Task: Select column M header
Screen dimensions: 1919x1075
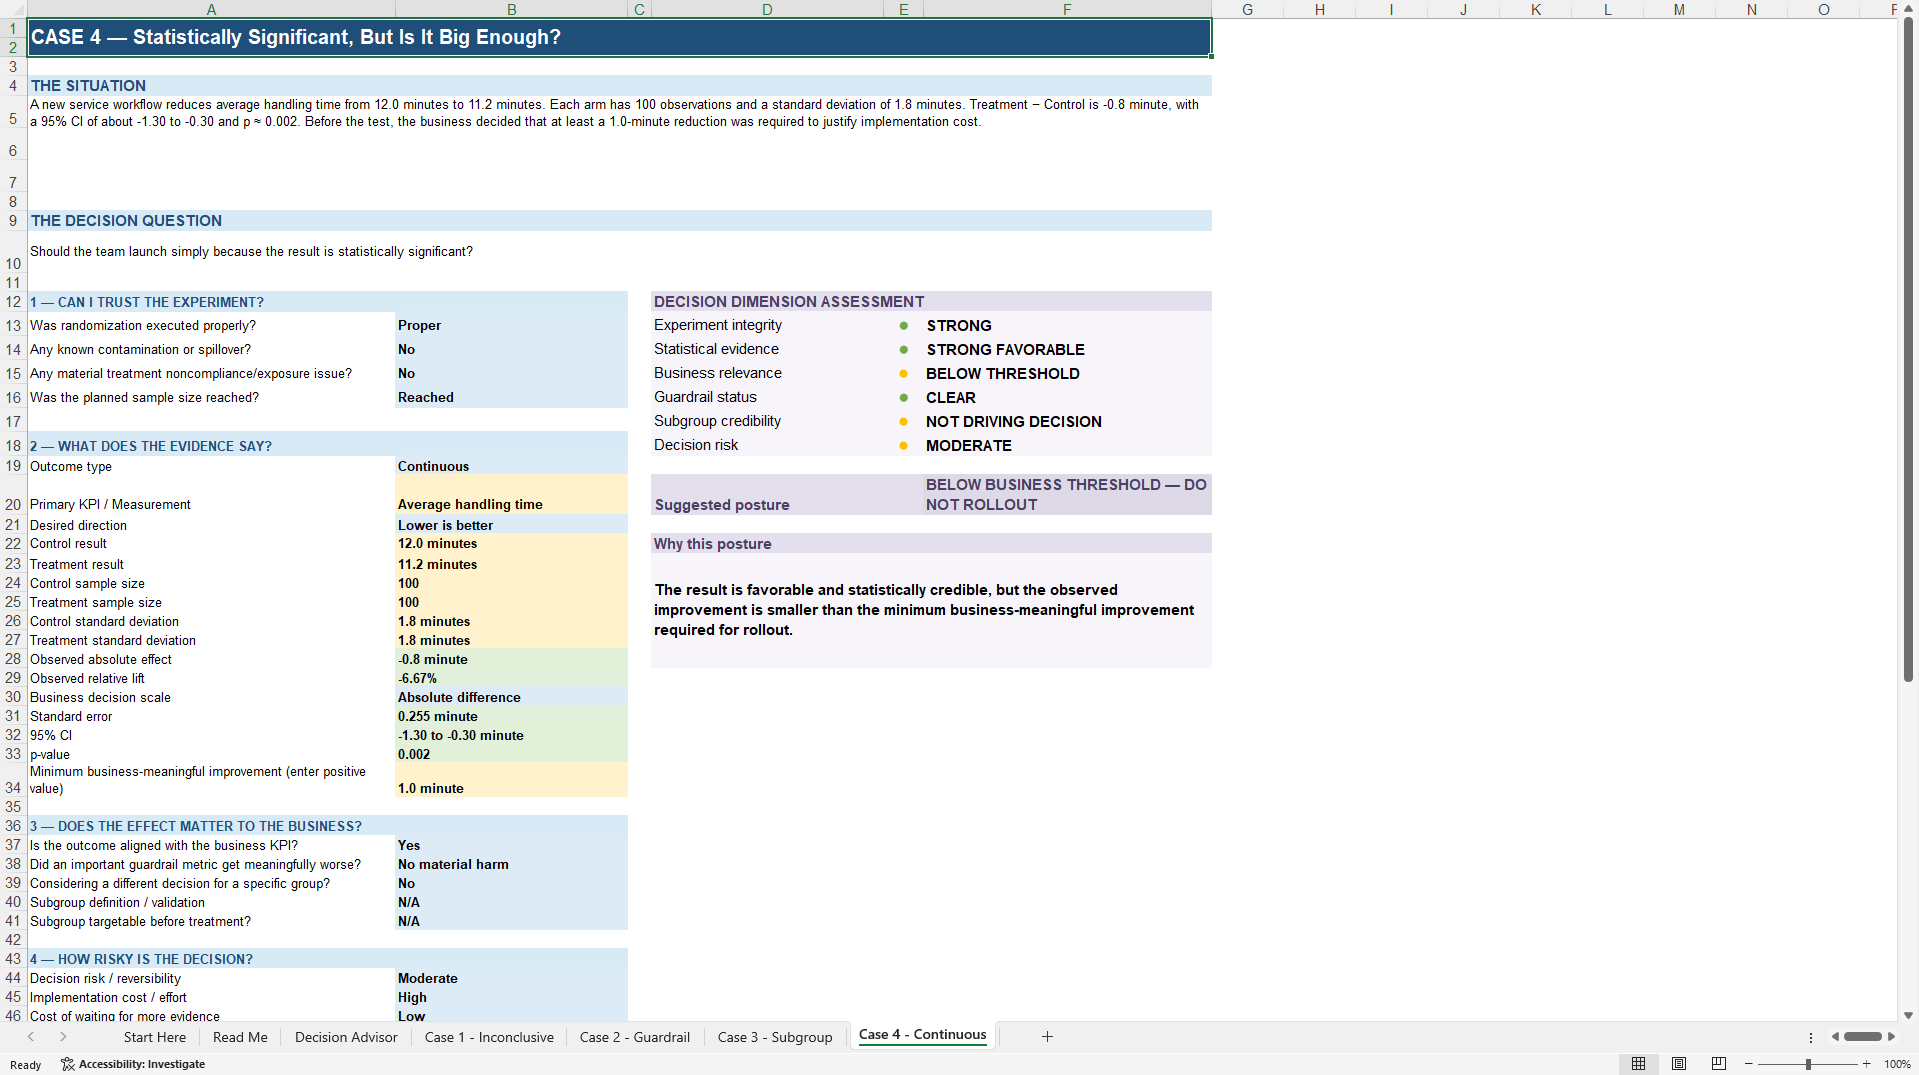Action: pos(1679,9)
